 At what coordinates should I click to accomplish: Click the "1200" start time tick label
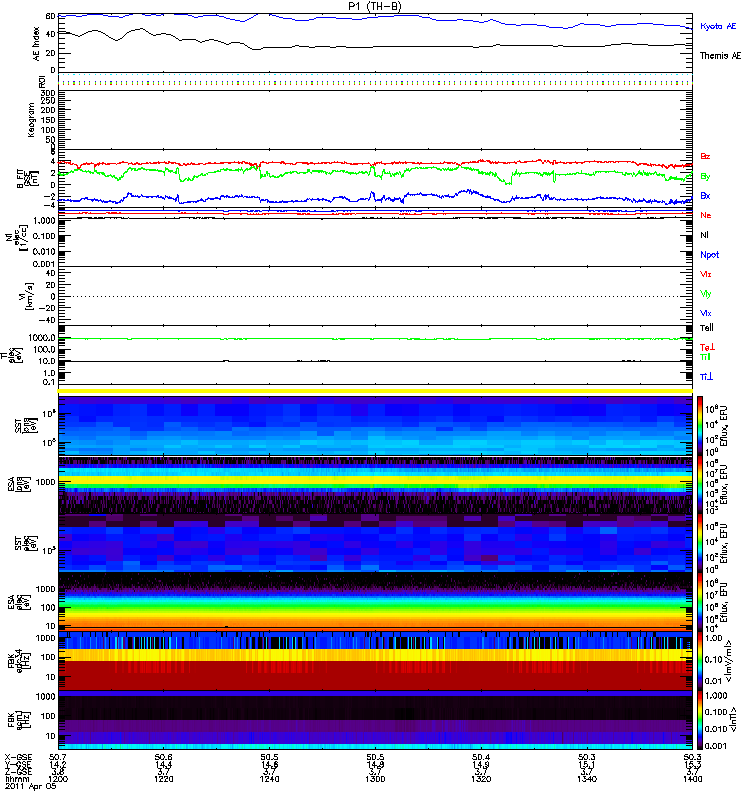(x=58, y=779)
